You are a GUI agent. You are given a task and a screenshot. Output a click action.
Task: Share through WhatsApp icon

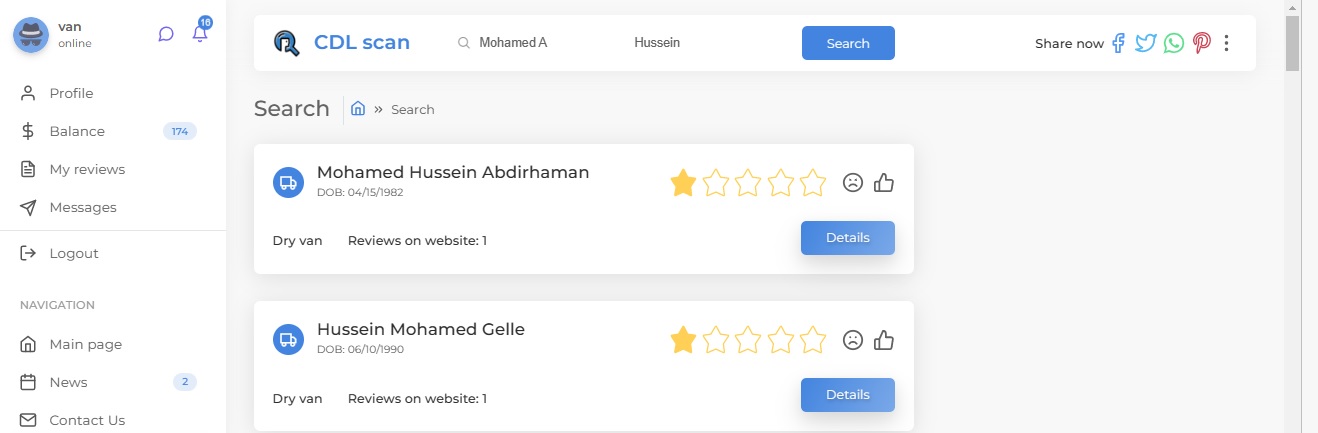(1173, 43)
